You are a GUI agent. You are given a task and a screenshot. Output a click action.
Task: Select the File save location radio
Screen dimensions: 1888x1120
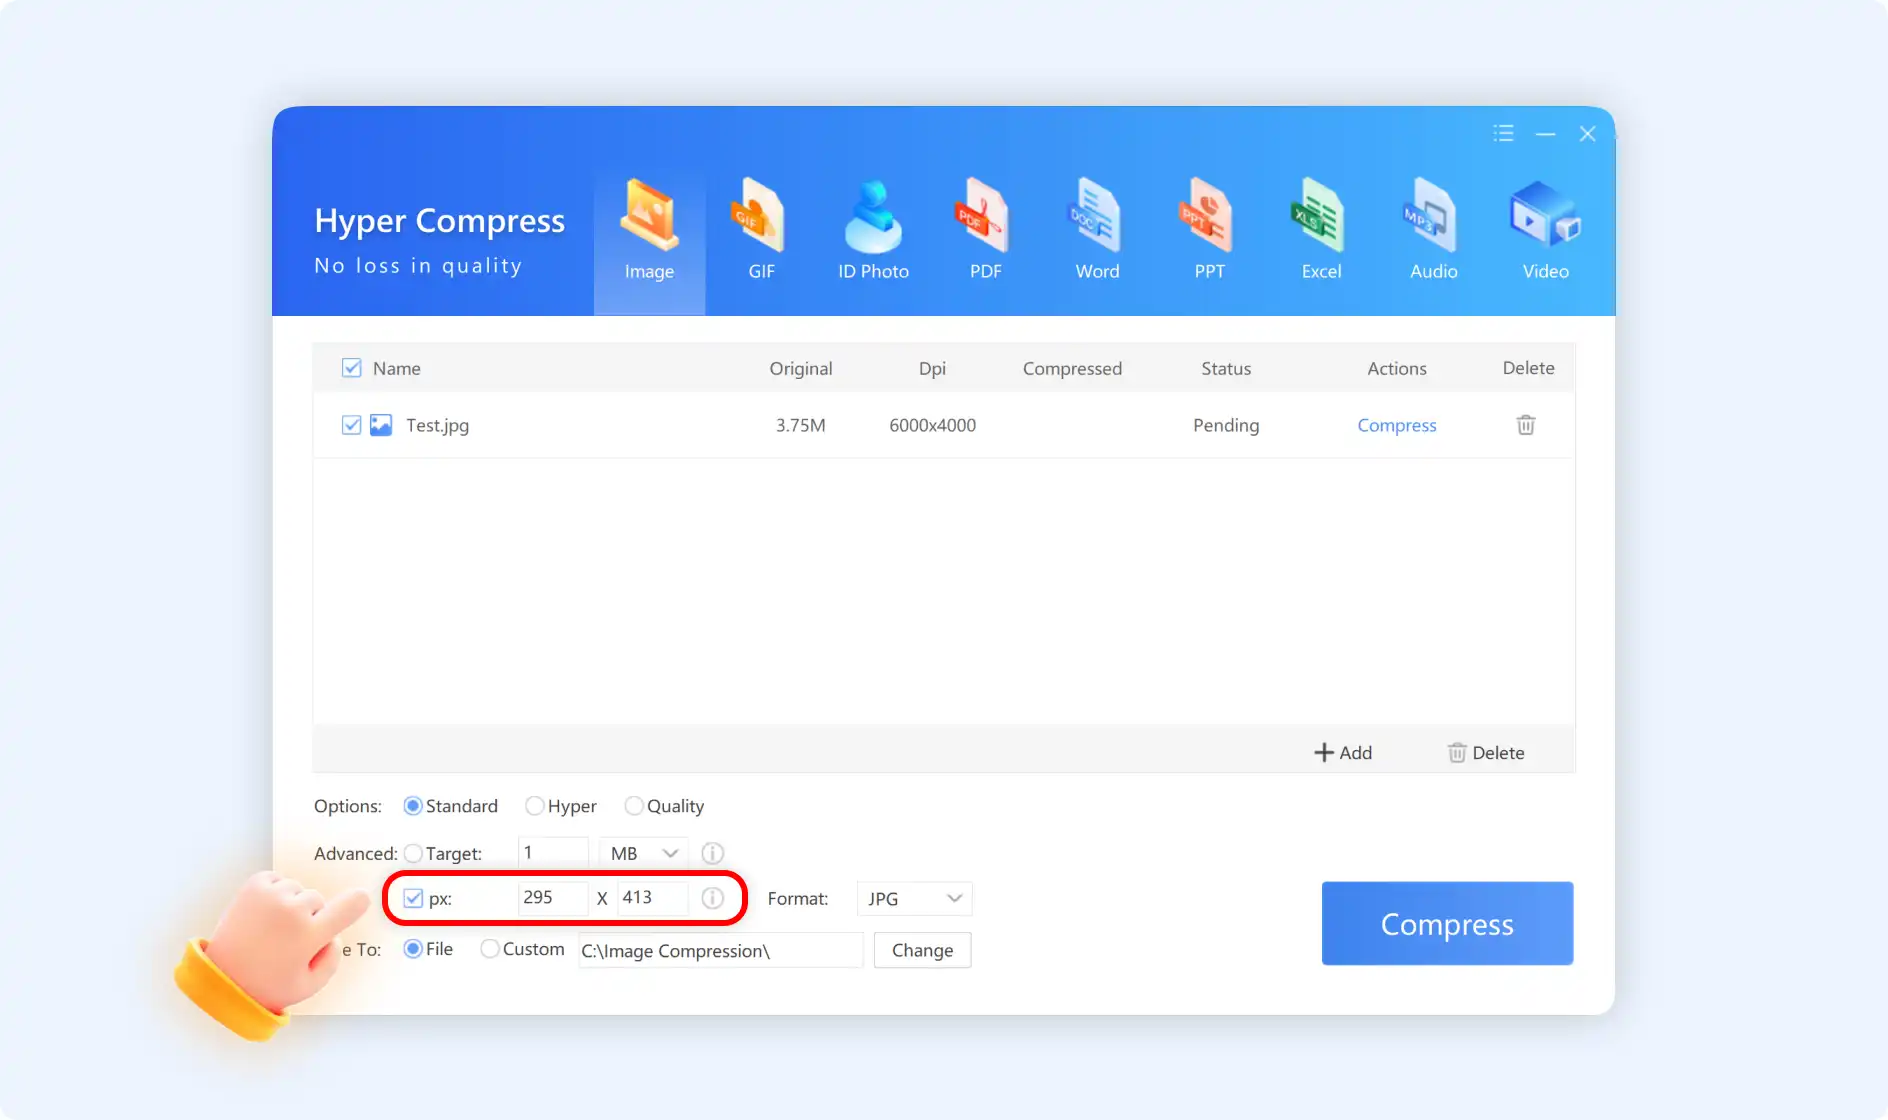pos(413,949)
